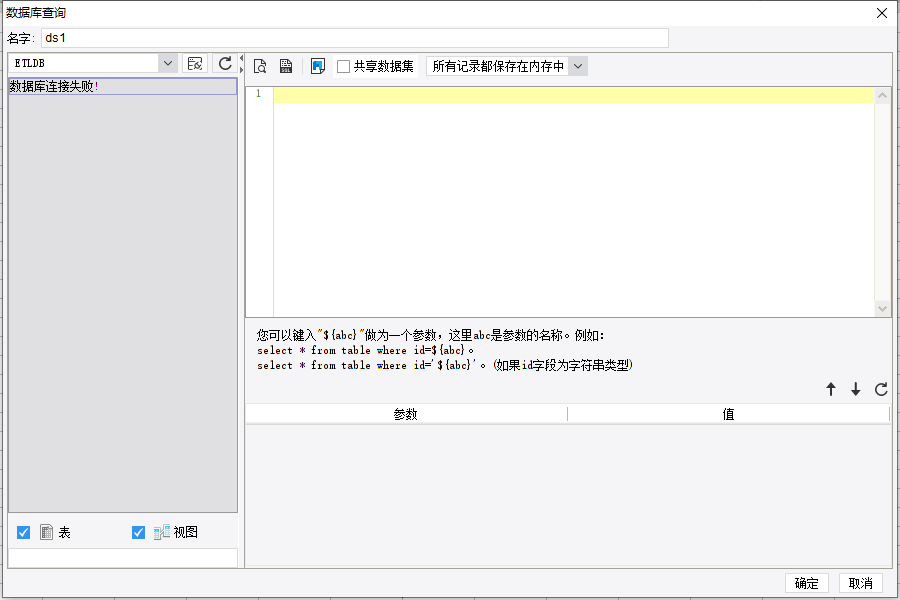Move parameter up with up arrow
This screenshot has height=600, width=900.
pos(831,389)
